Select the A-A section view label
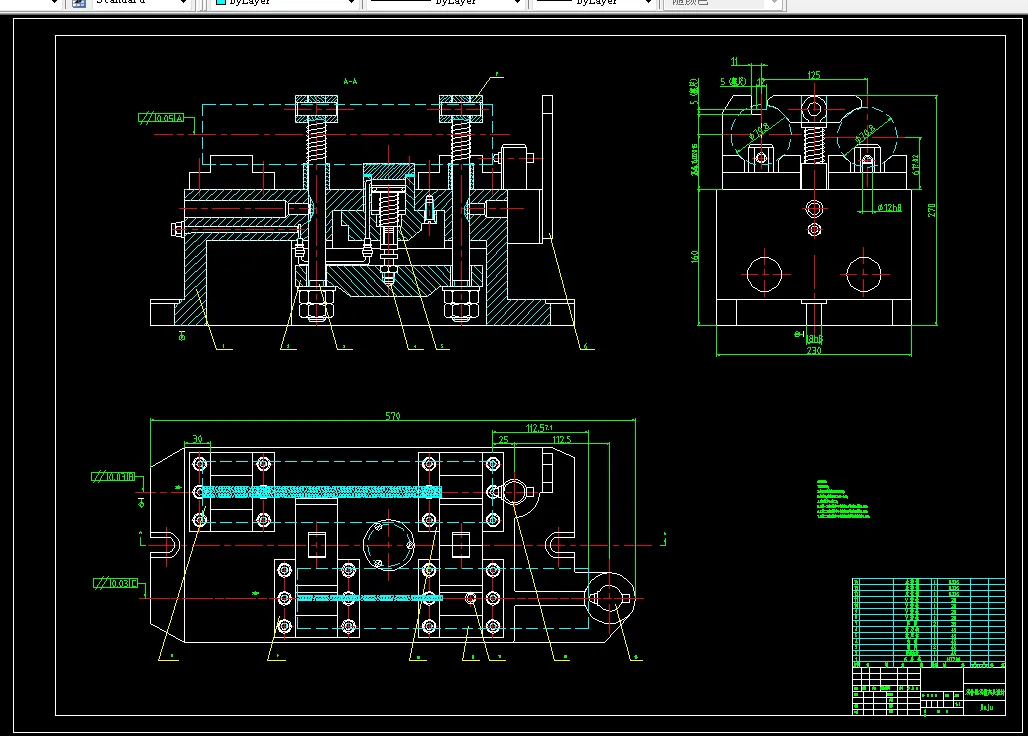Image resolution: width=1028 pixels, height=736 pixels. (x=350, y=81)
